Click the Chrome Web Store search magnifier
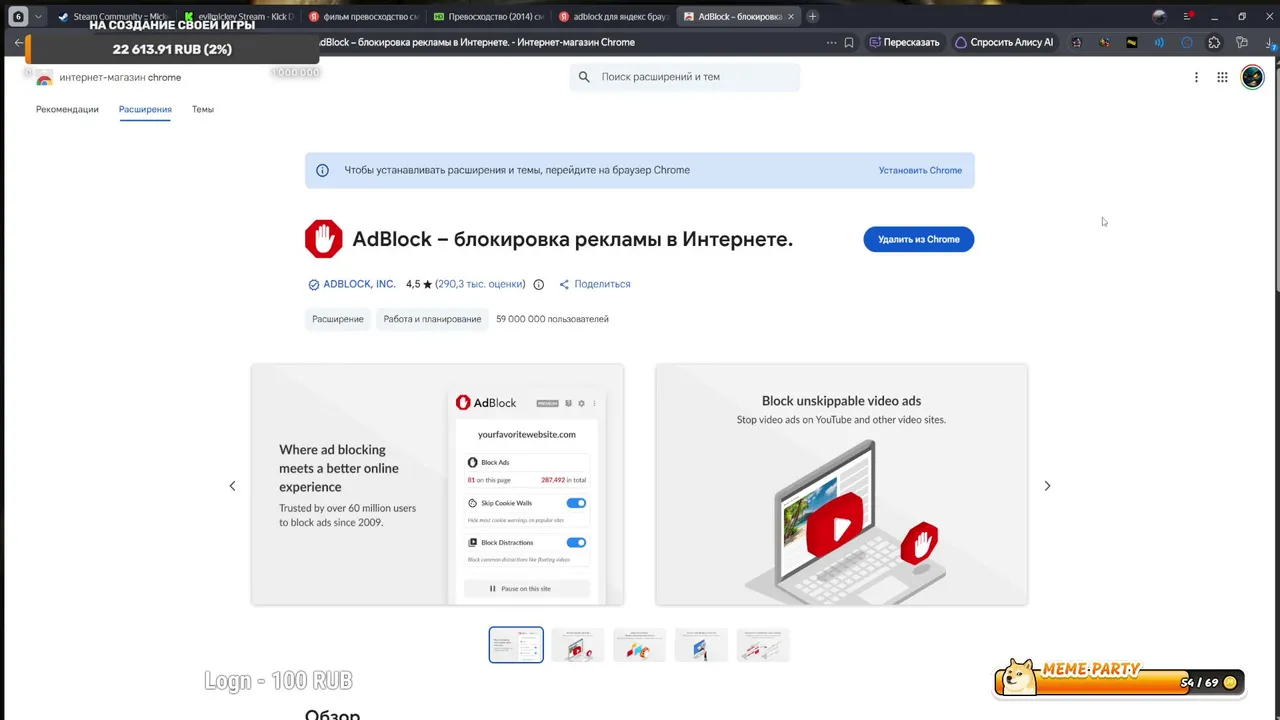This screenshot has height=720, width=1280. (584, 77)
